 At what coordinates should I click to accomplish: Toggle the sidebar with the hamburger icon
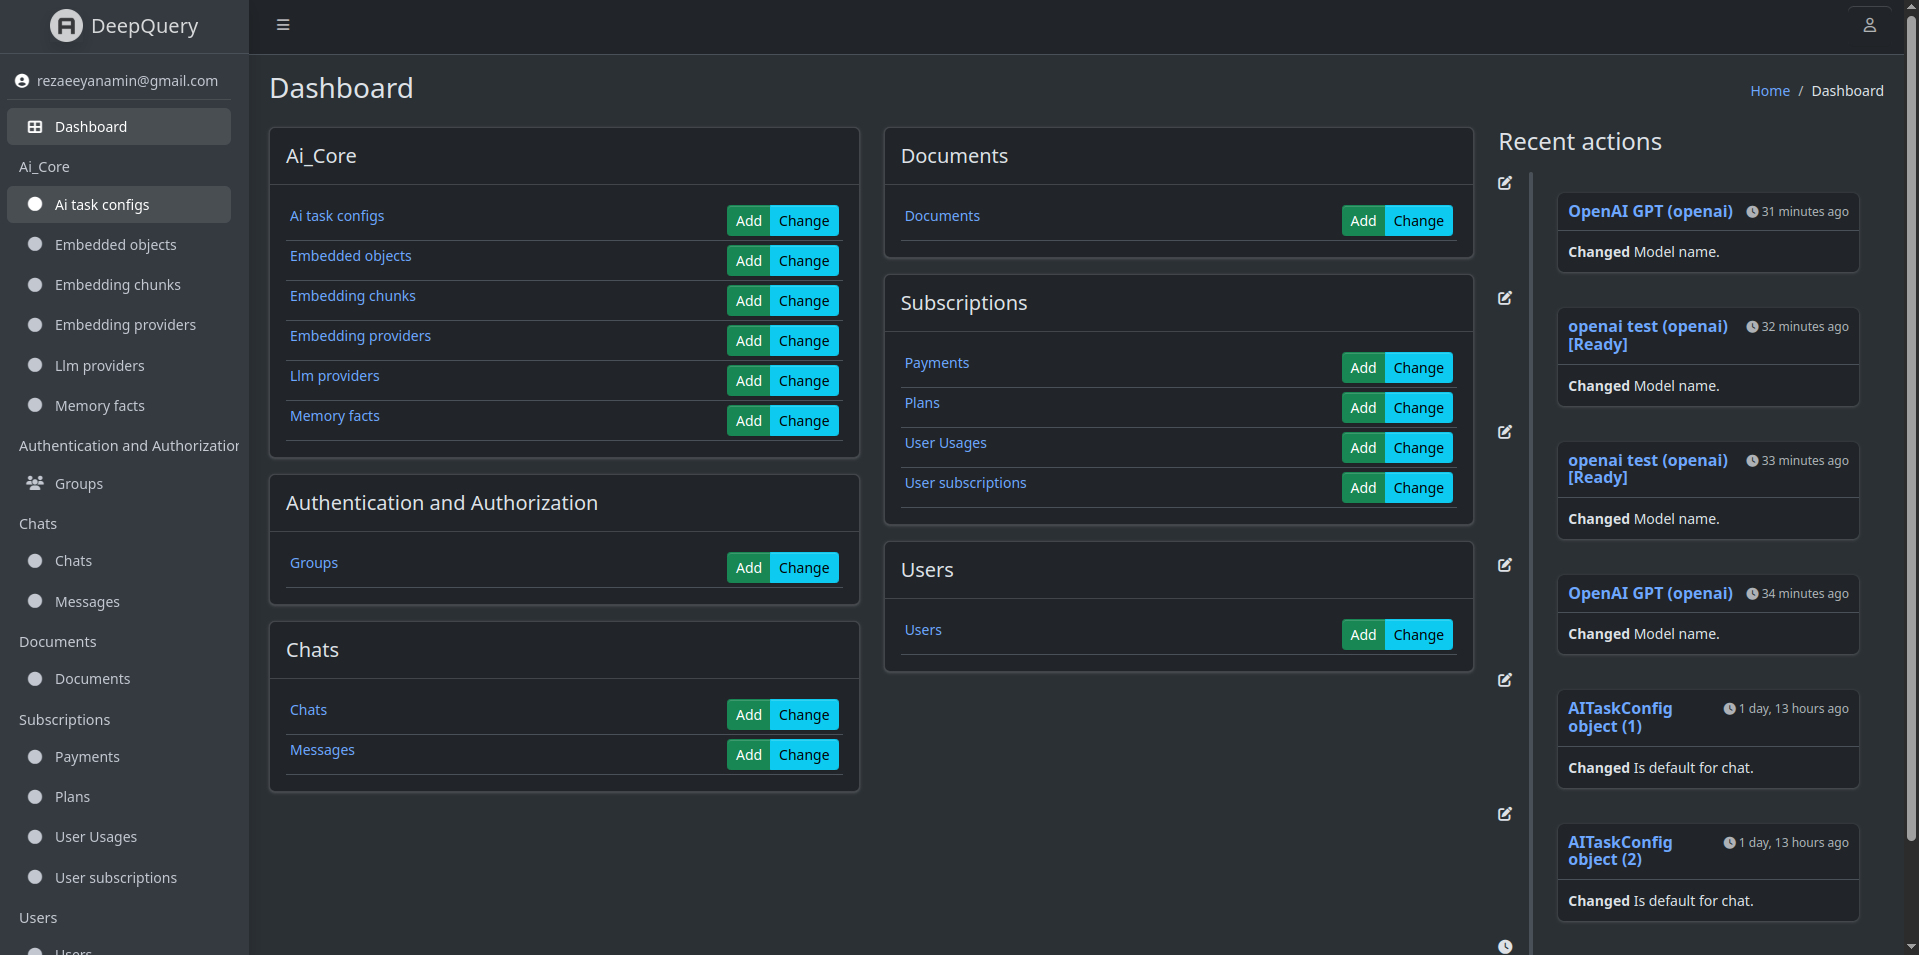pos(283,25)
